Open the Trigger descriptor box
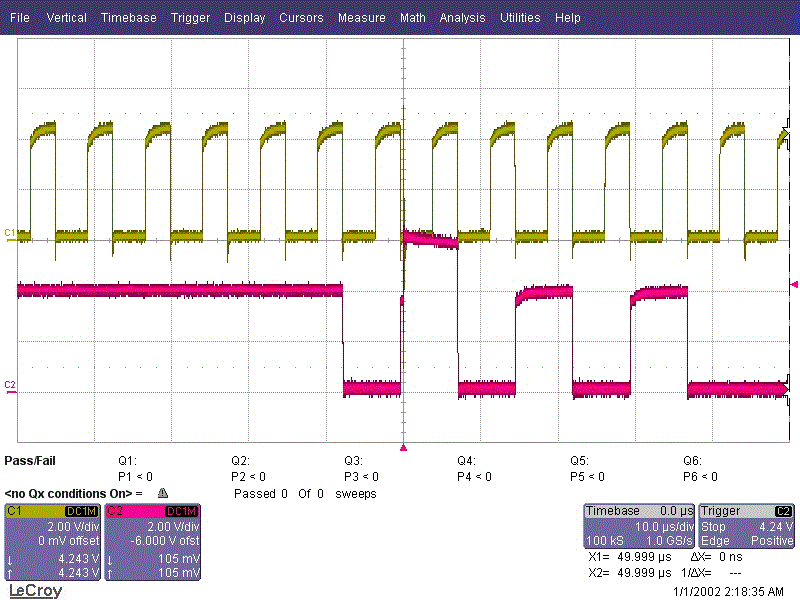Image resolution: width=800 pixels, height=600 pixels. pyautogui.click(x=746, y=525)
